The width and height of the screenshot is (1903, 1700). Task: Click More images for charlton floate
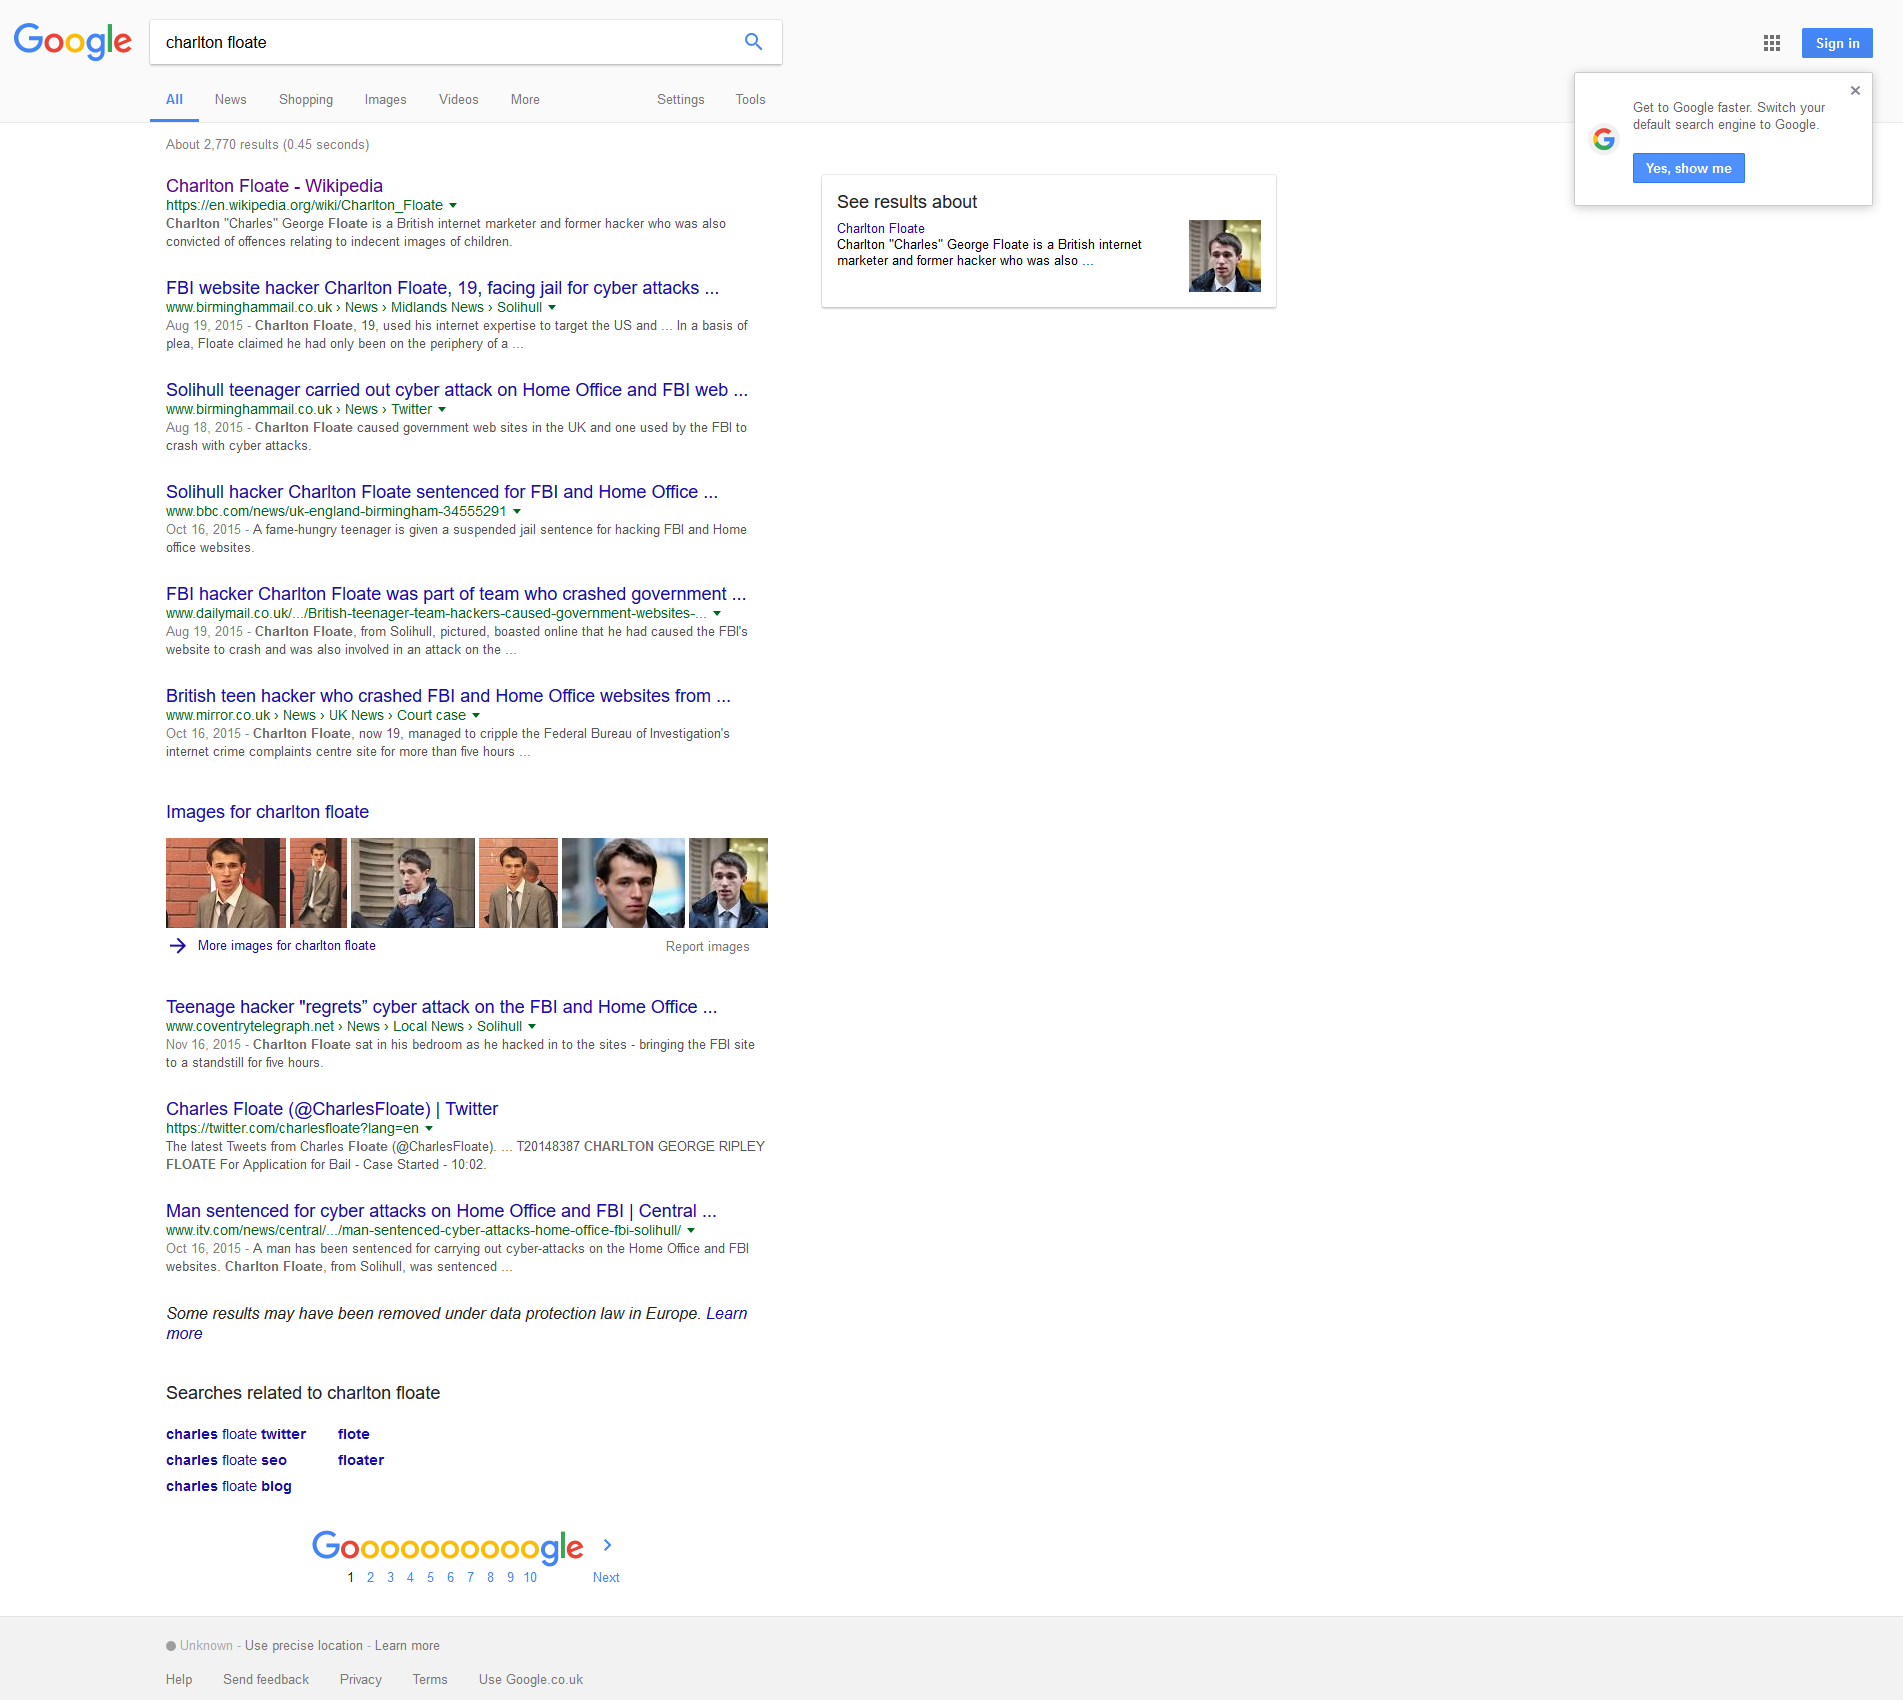click(x=287, y=946)
